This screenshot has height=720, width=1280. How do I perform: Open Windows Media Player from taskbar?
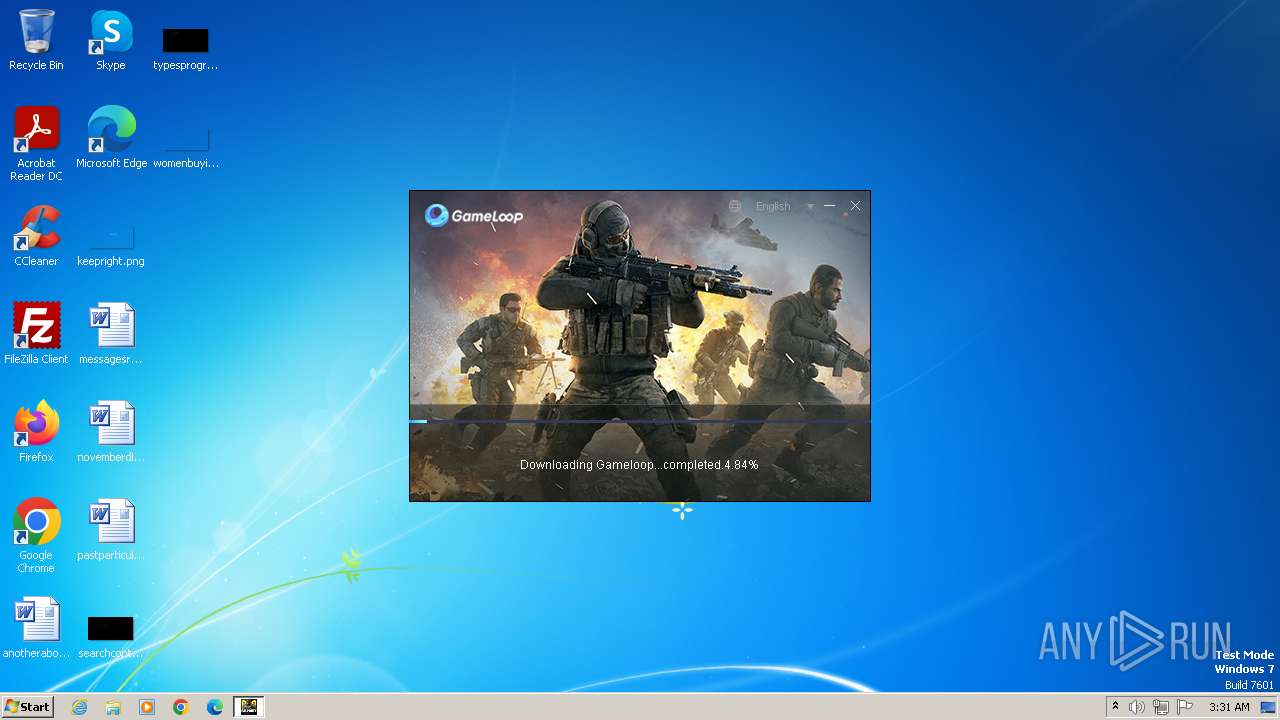click(147, 707)
